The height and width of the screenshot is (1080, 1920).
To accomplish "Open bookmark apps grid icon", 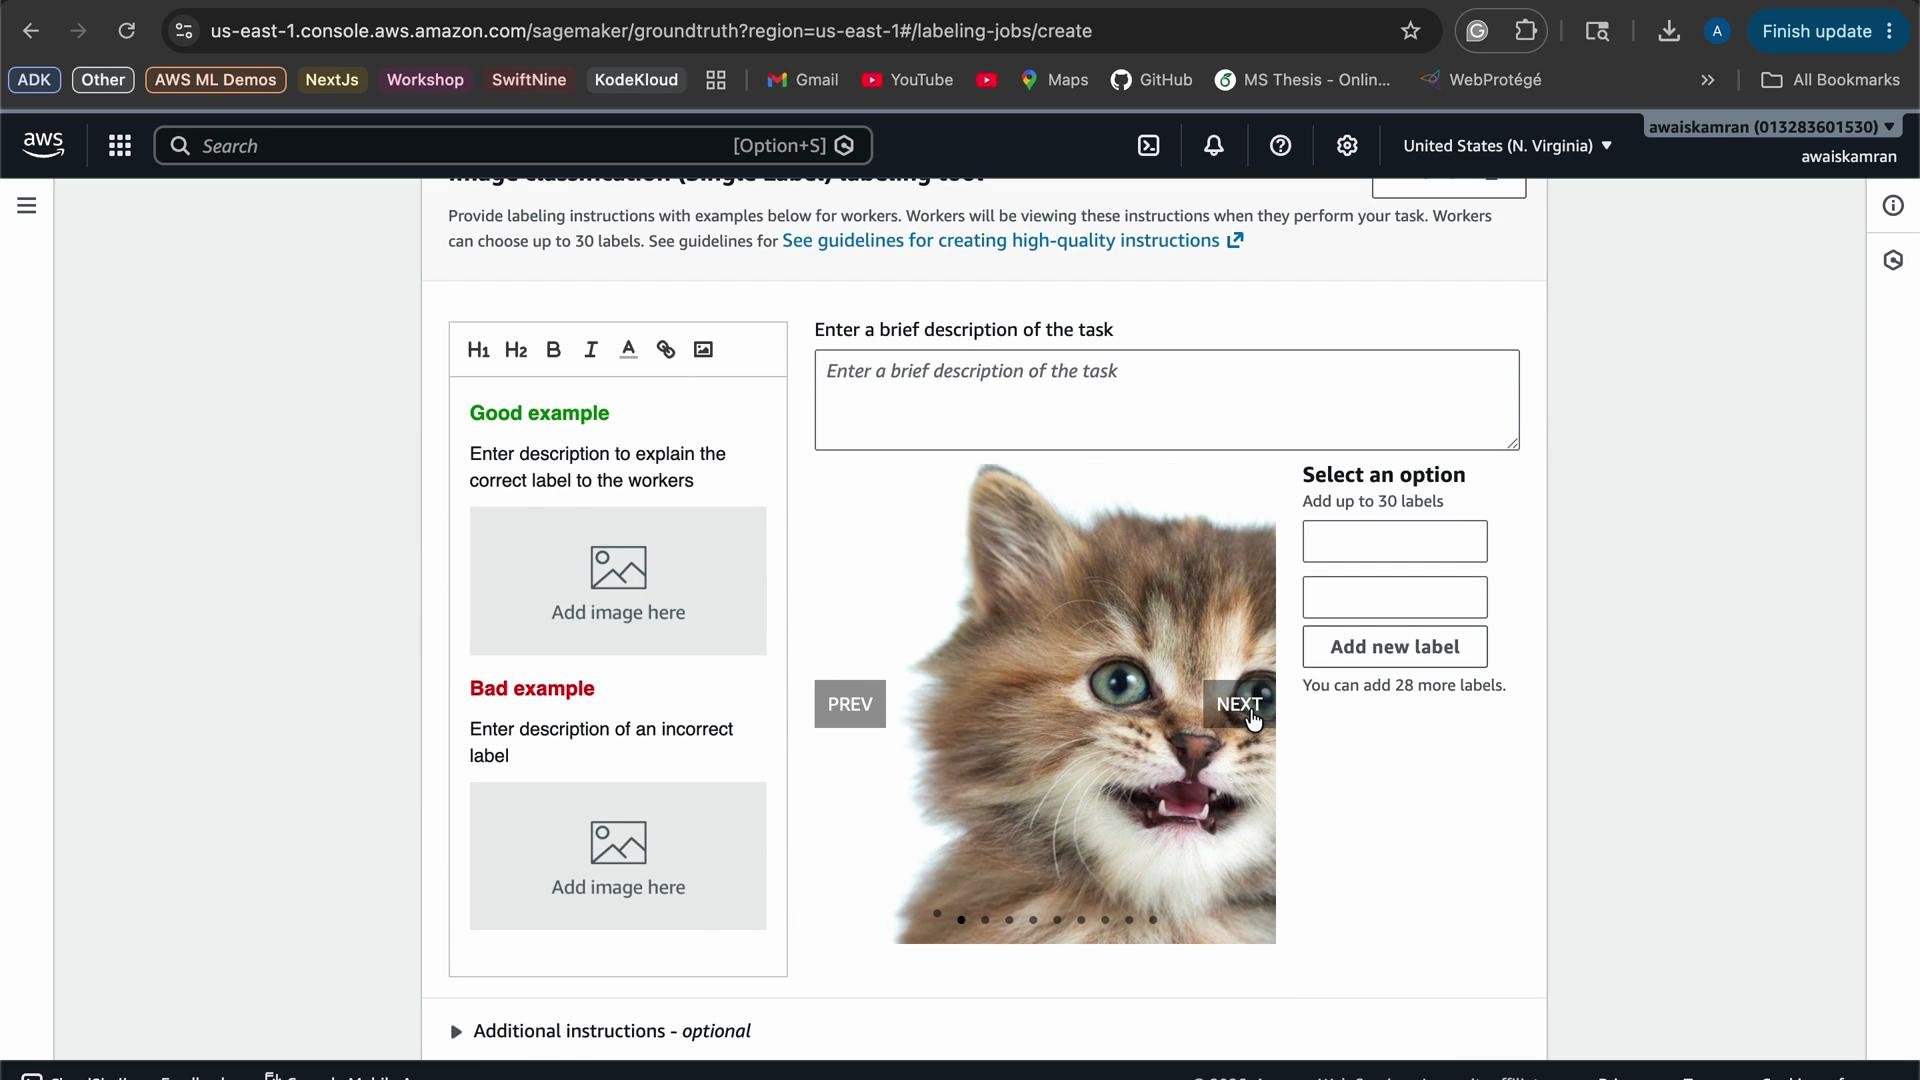I will 716,80.
